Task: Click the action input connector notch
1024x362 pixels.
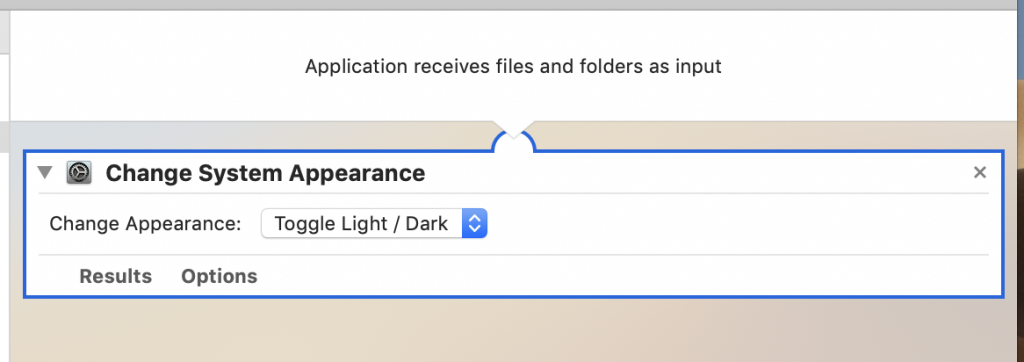Action: pyautogui.click(x=514, y=140)
